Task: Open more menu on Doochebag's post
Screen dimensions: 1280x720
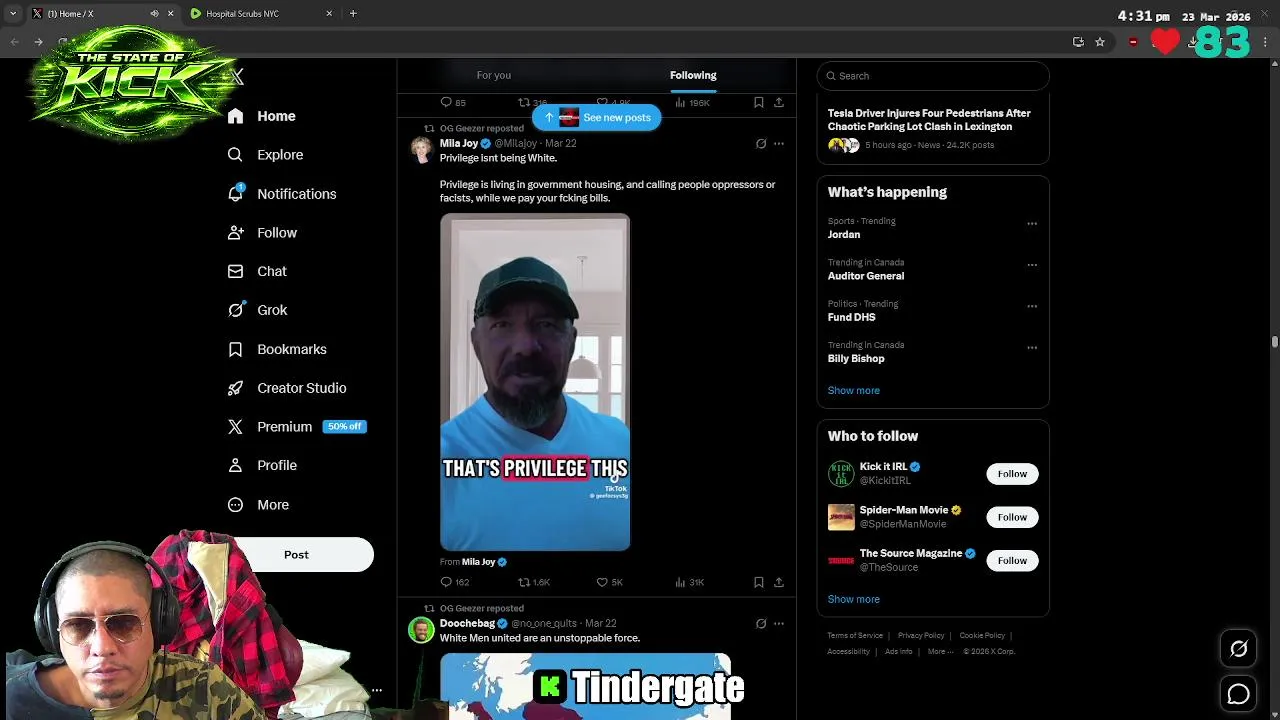Action: click(x=779, y=624)
